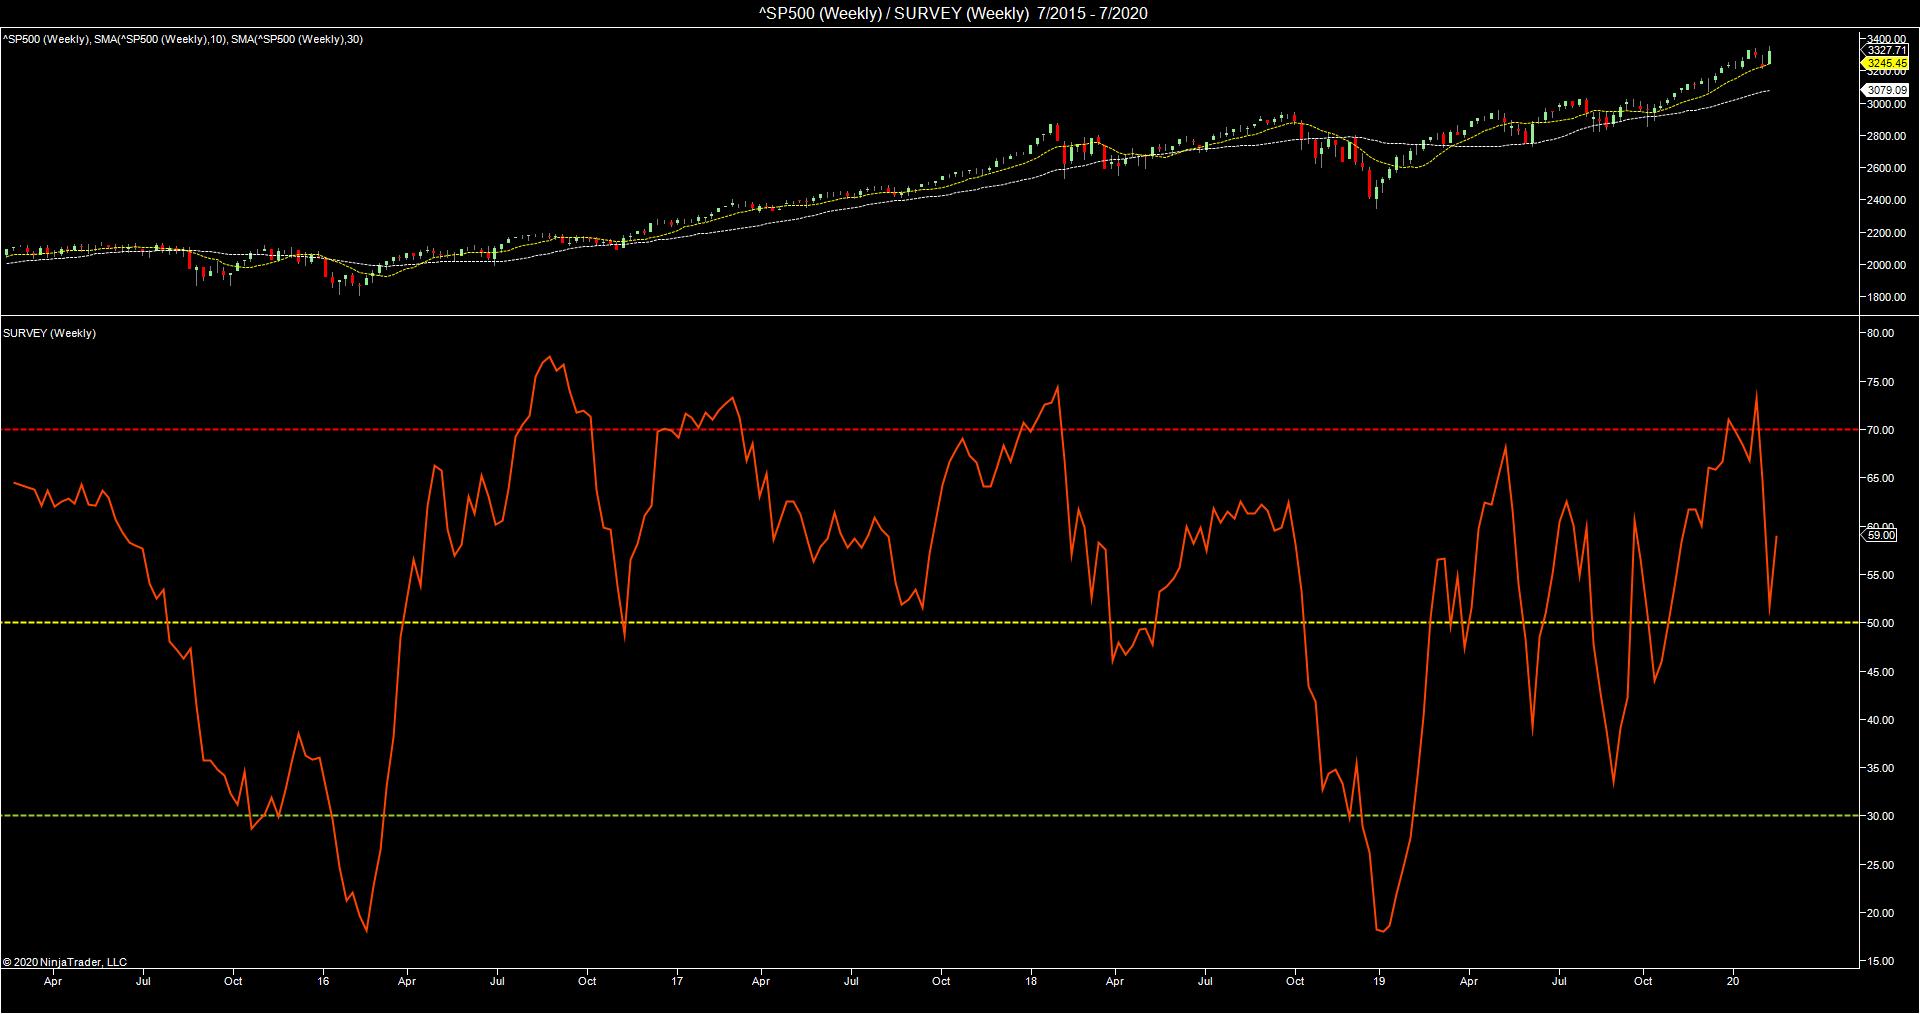Select the SURVEY (Weekly) panel label
Viewport: 1920px width, 1014px height.
(50, 333)
